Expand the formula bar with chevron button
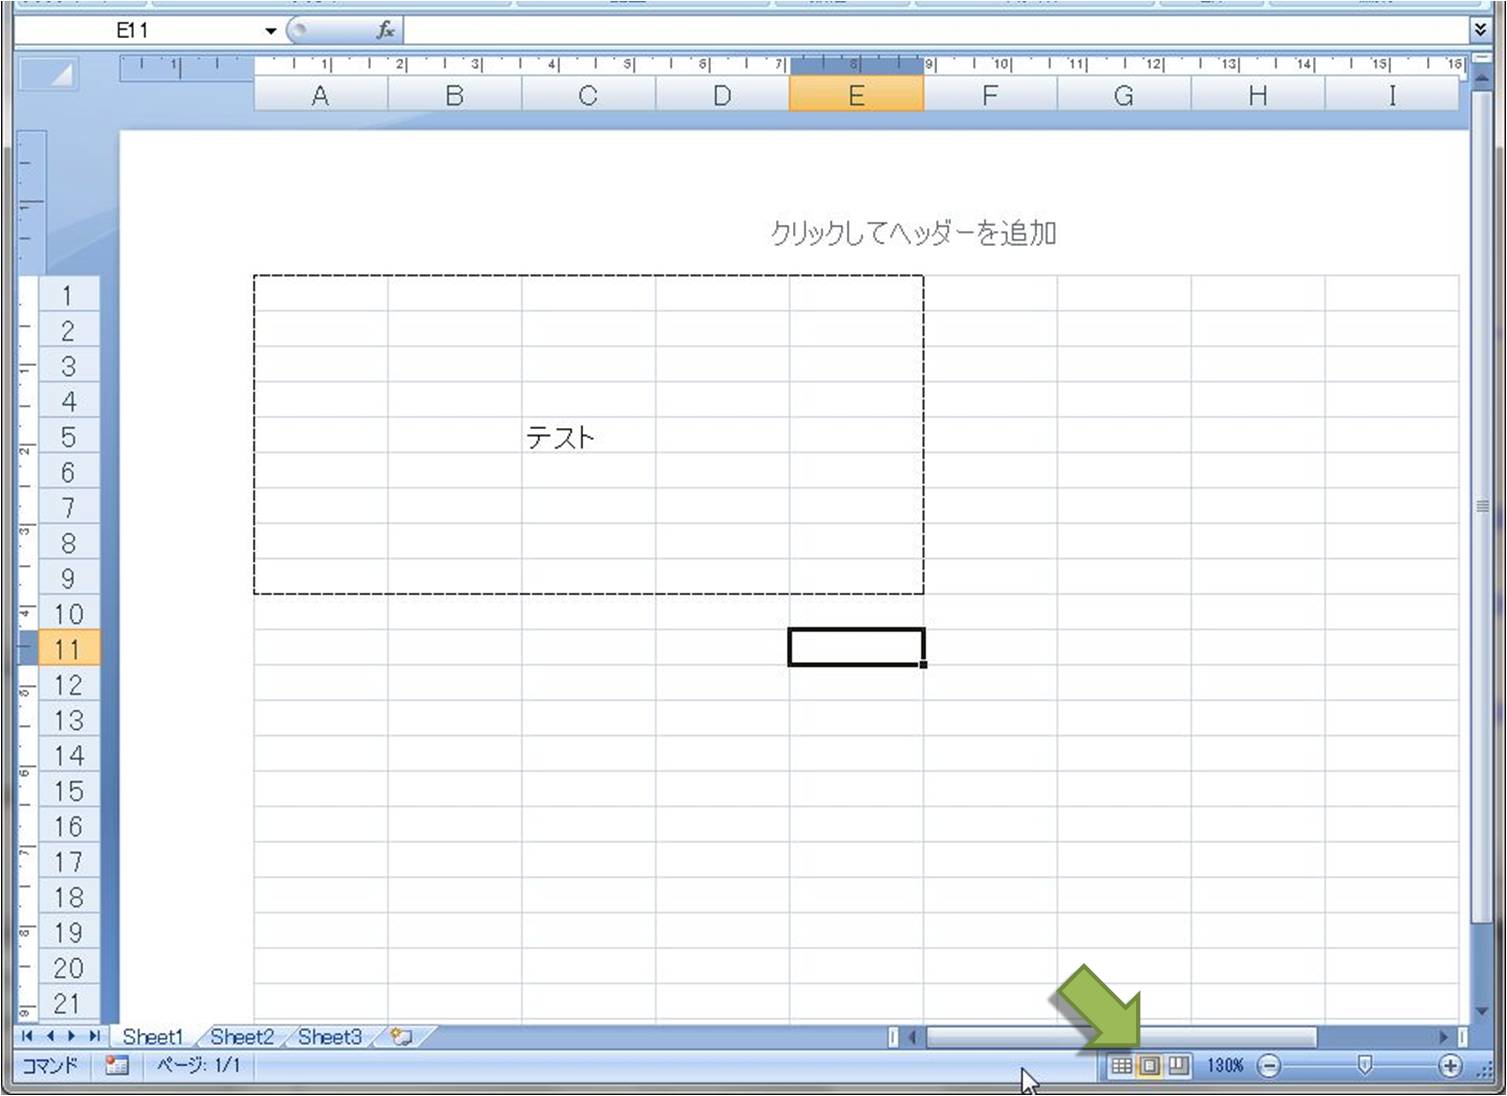Image resolution: width=1507 pixels, height=1096 pixels. pyautogui.click(x=1481, y=30)
